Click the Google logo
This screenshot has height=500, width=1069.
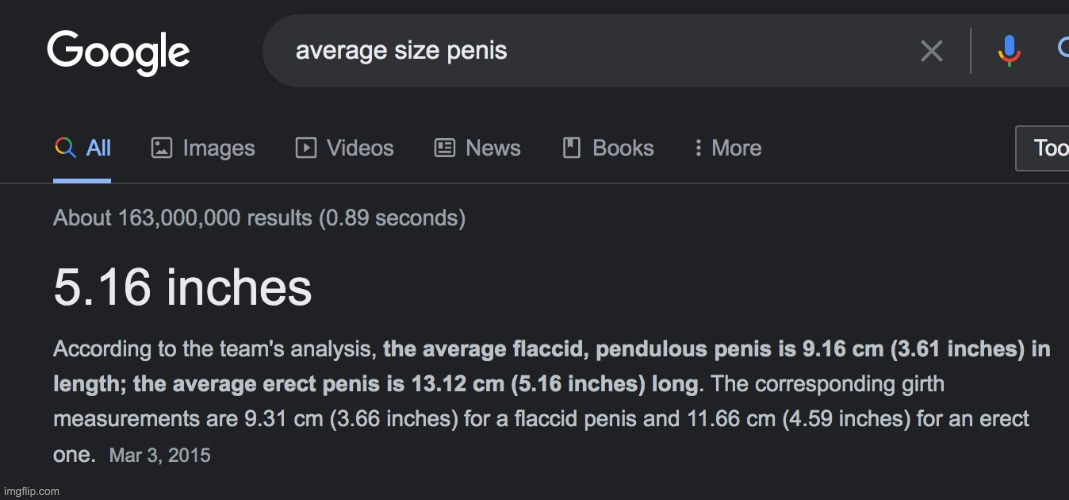[x=119, y=53]
